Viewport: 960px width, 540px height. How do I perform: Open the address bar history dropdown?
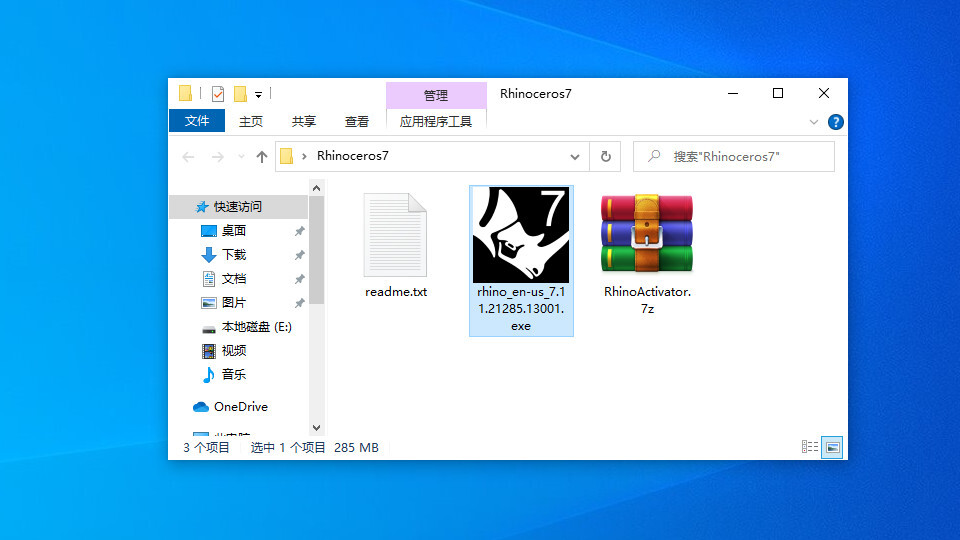pos(575,157)
